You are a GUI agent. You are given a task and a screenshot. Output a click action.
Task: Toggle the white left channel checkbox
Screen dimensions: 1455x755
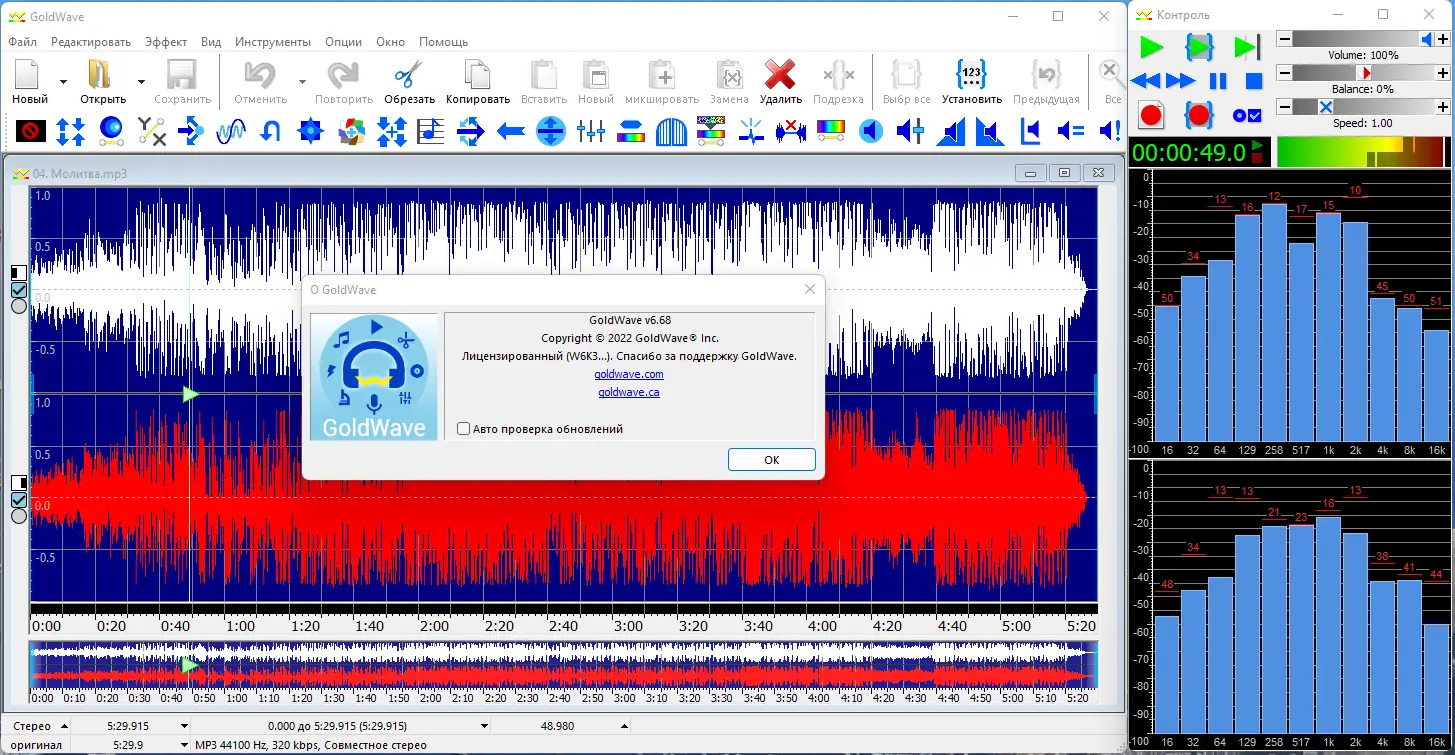(x=18, y=290)
